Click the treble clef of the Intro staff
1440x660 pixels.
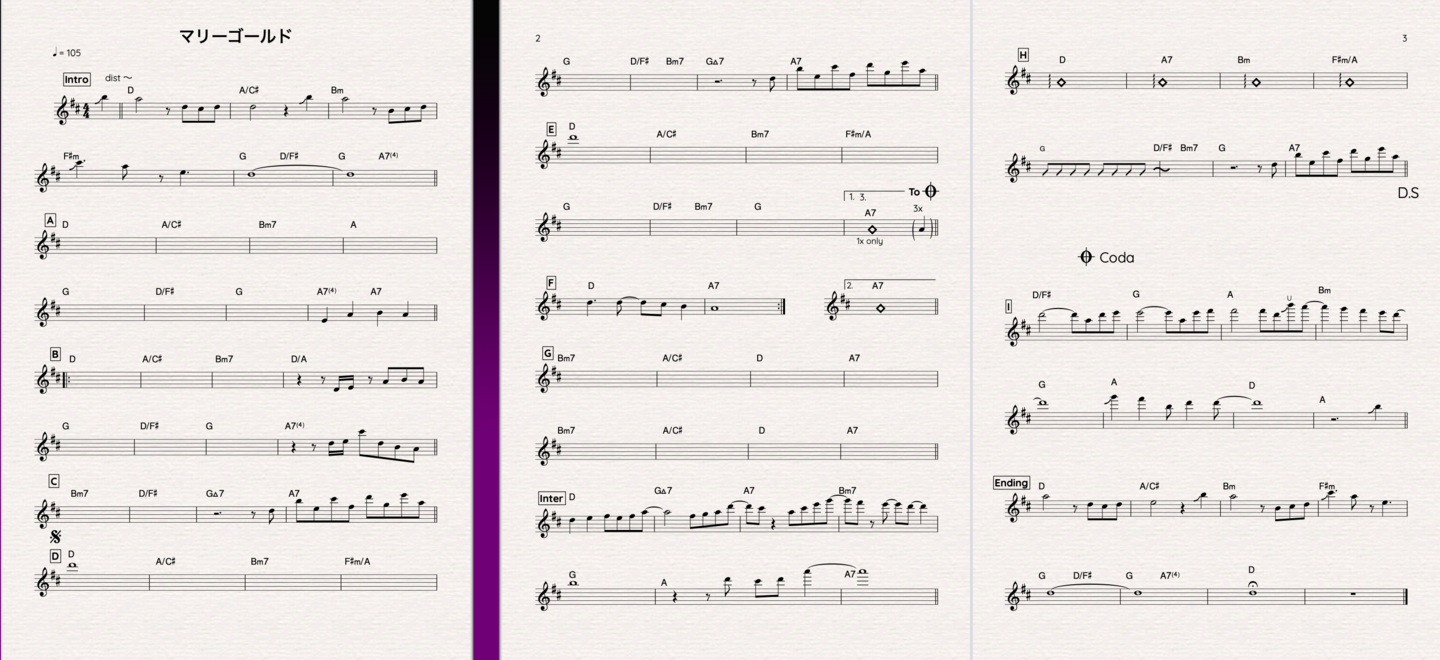tap(63, 109)
